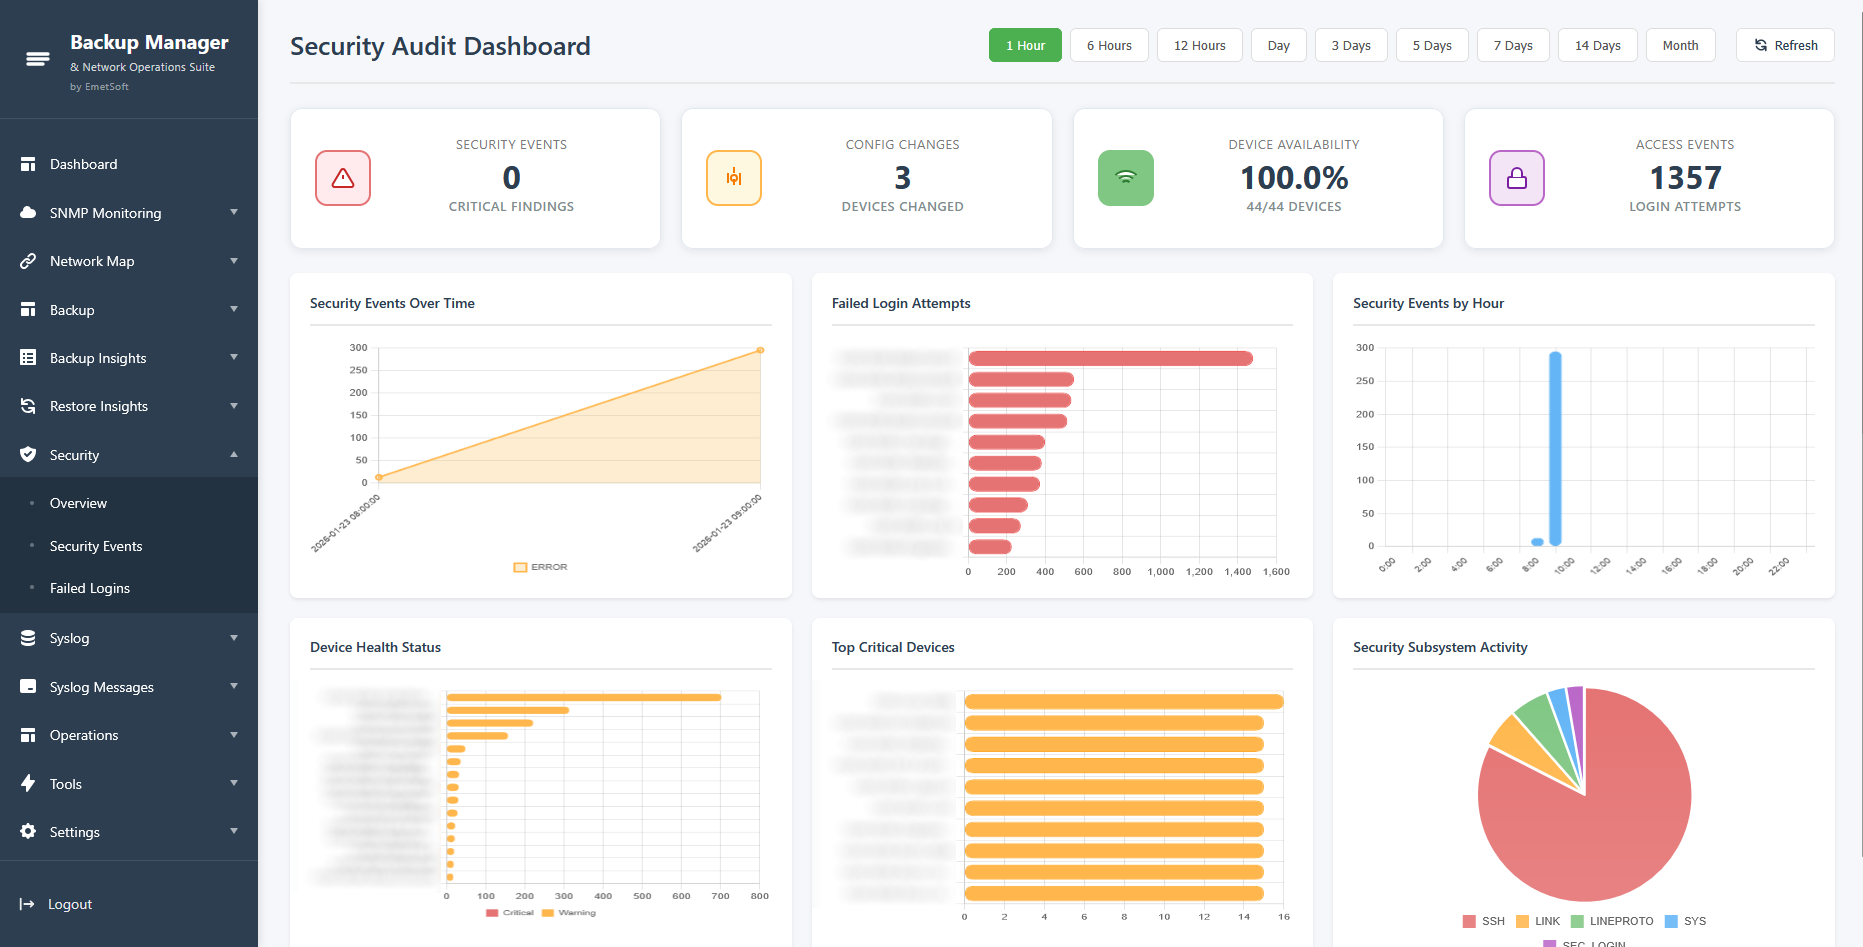
Task: Click the Network Map link icon
Action: [28, 261]
